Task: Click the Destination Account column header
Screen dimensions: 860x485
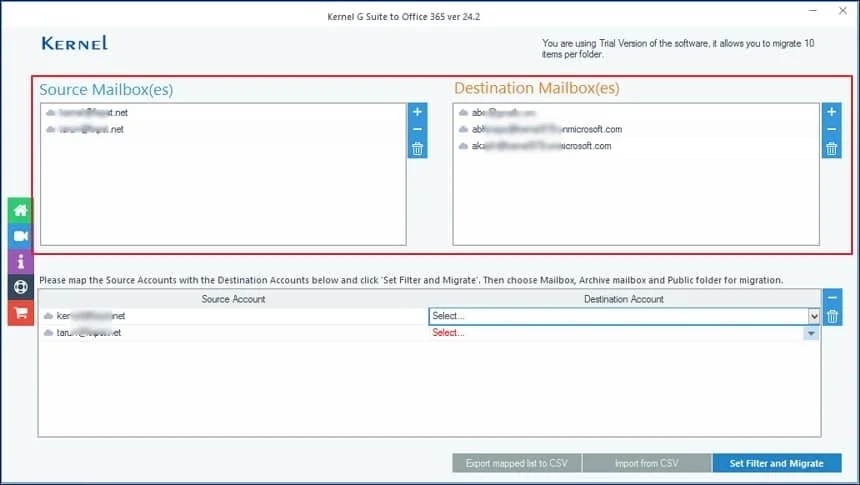Action: tap(624, 299)
